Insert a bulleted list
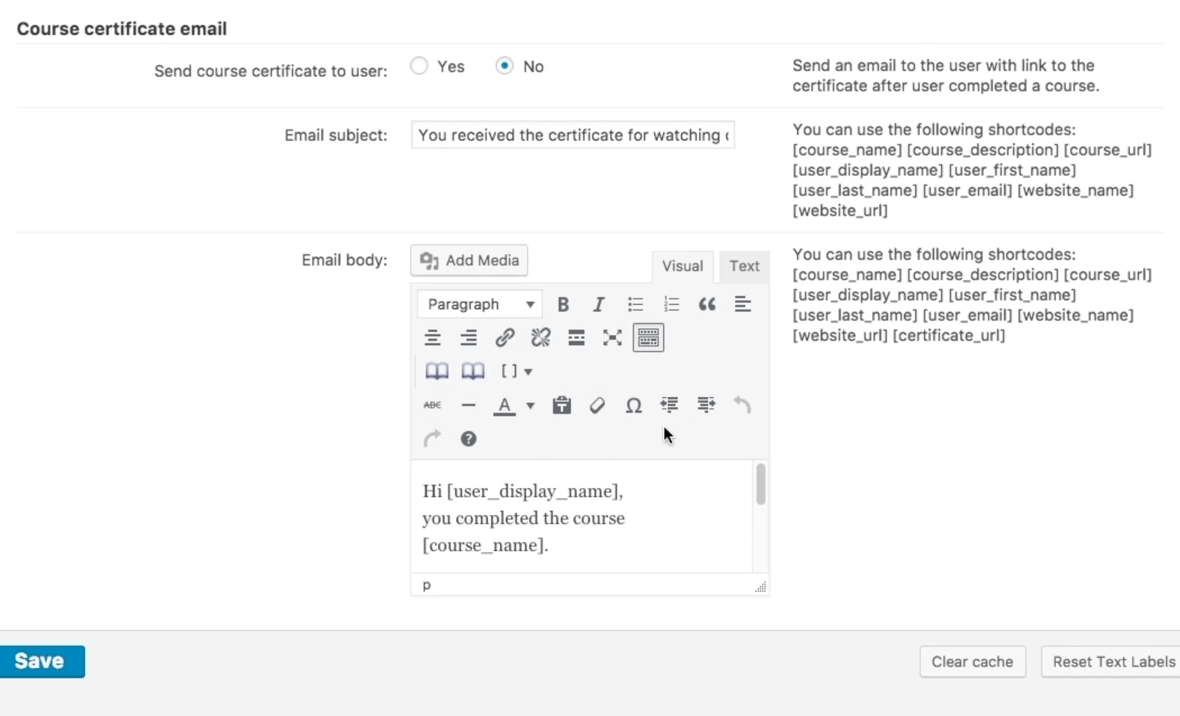 [635, 304]
